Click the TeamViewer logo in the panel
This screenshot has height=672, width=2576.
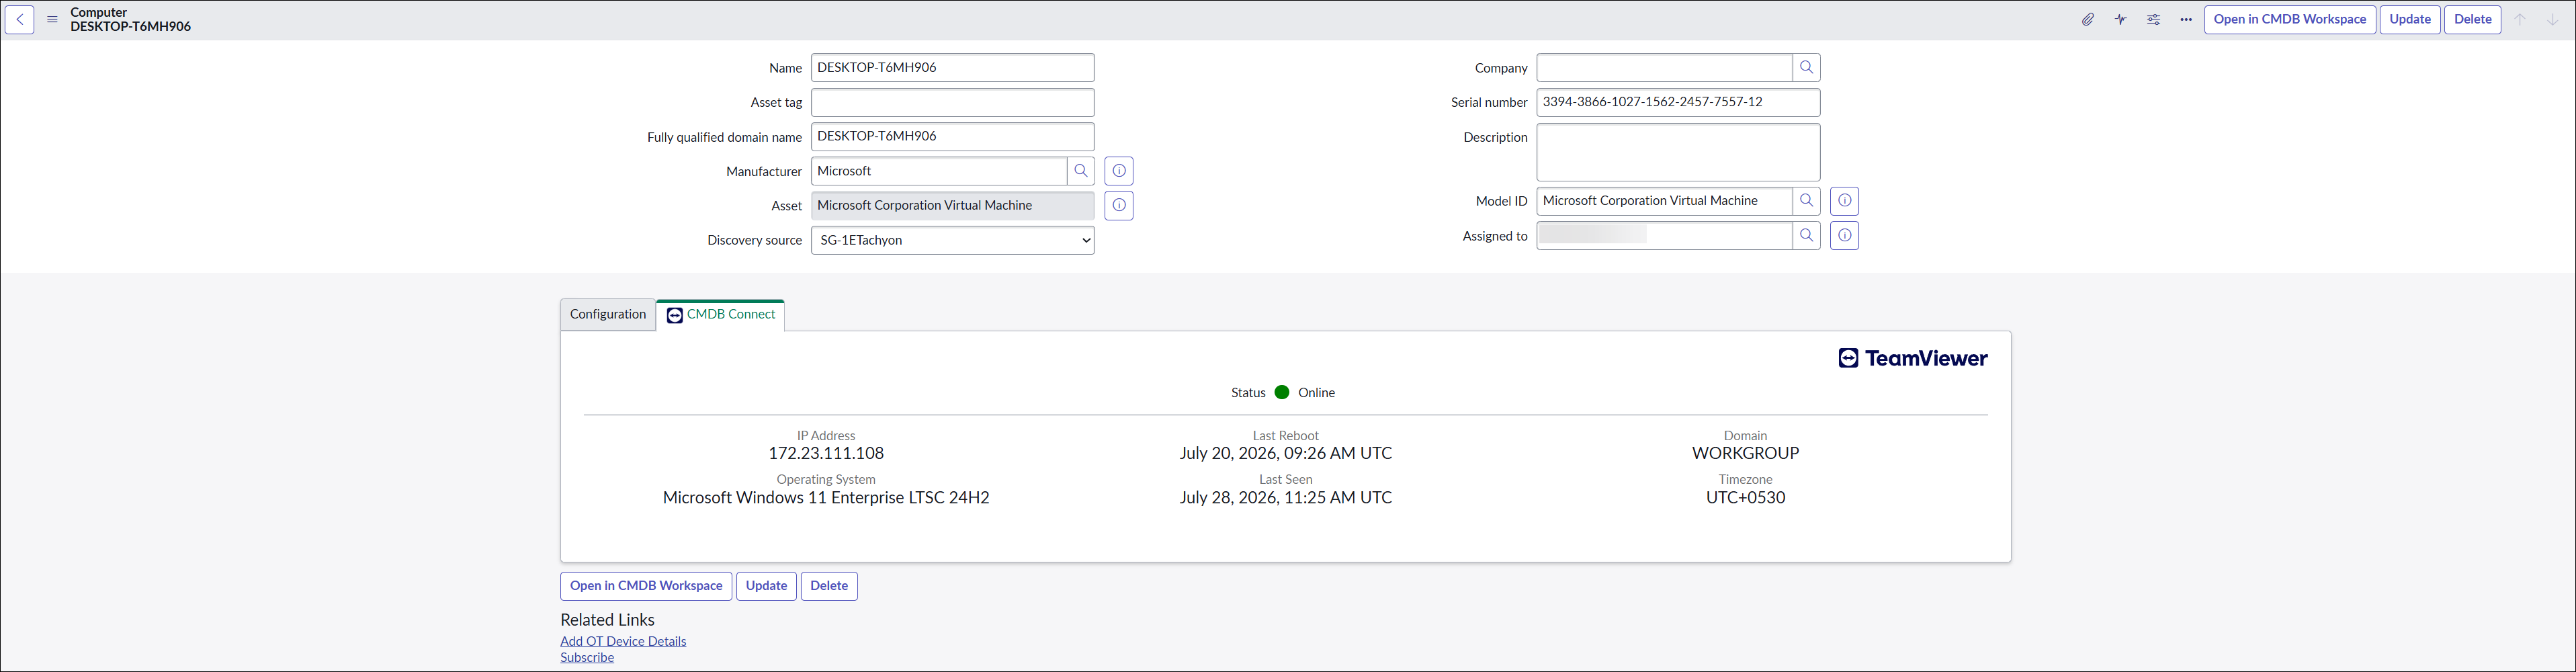(1913, 358)
